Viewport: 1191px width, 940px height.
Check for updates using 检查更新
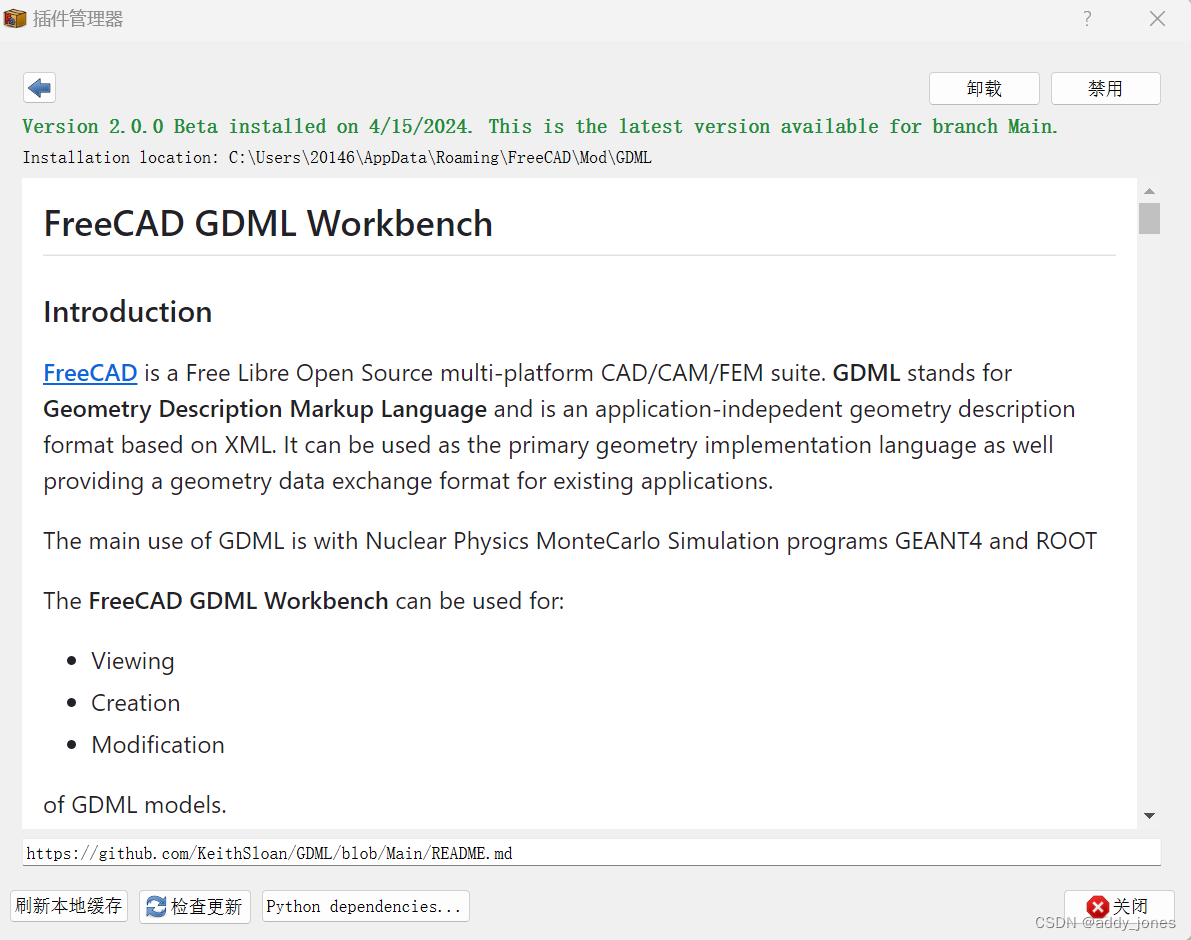point(195,906)
